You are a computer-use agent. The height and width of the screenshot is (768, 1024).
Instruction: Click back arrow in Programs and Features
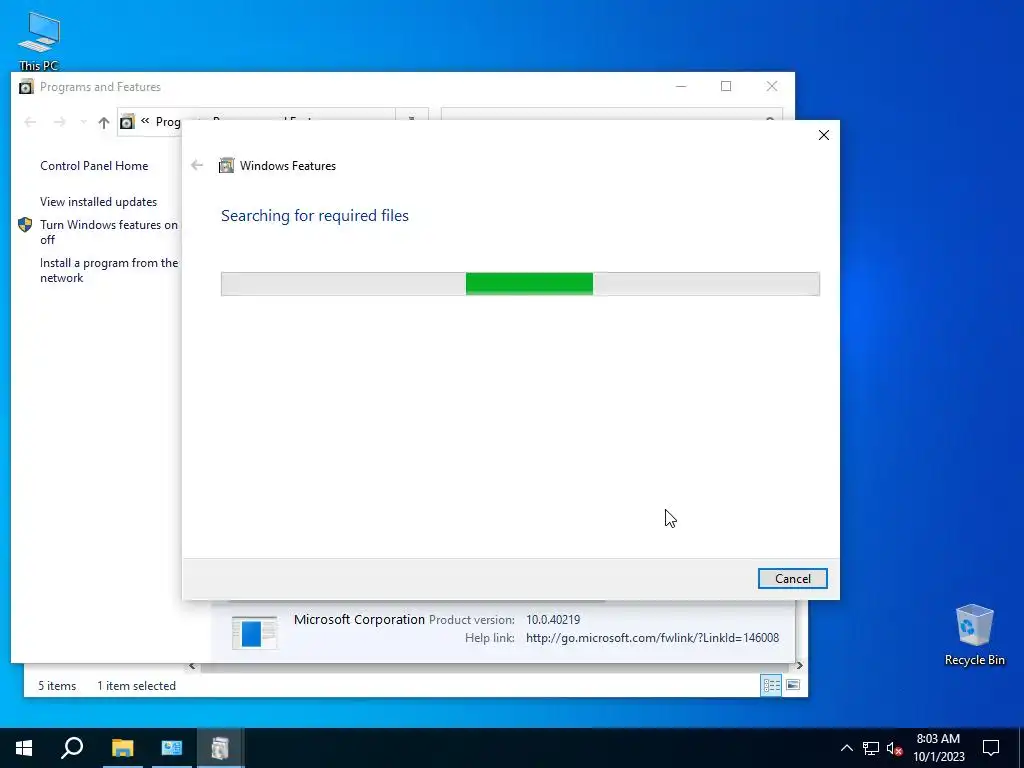click(x=30, y=122)
